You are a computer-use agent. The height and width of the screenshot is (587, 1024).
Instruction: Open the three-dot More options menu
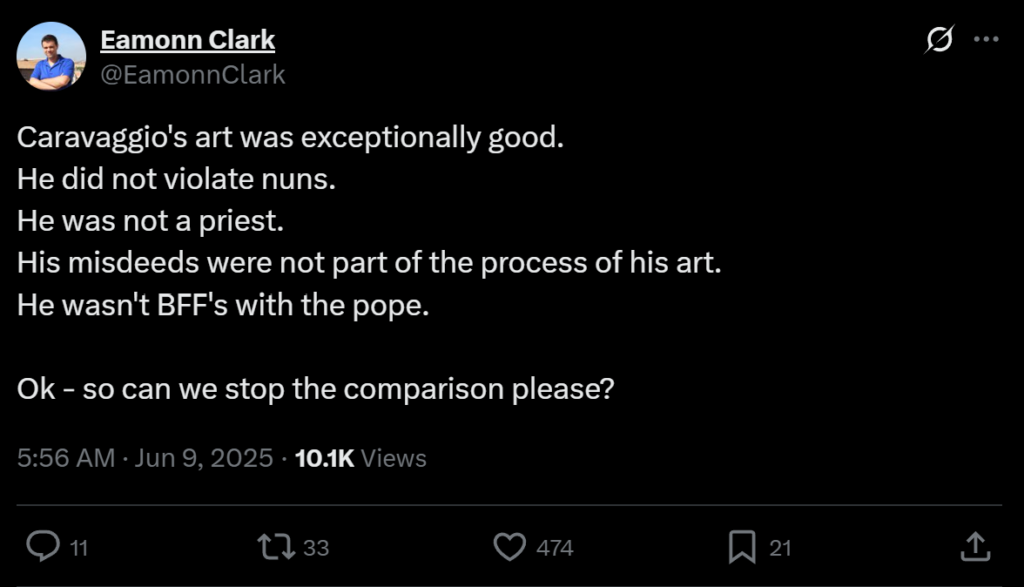986,39
